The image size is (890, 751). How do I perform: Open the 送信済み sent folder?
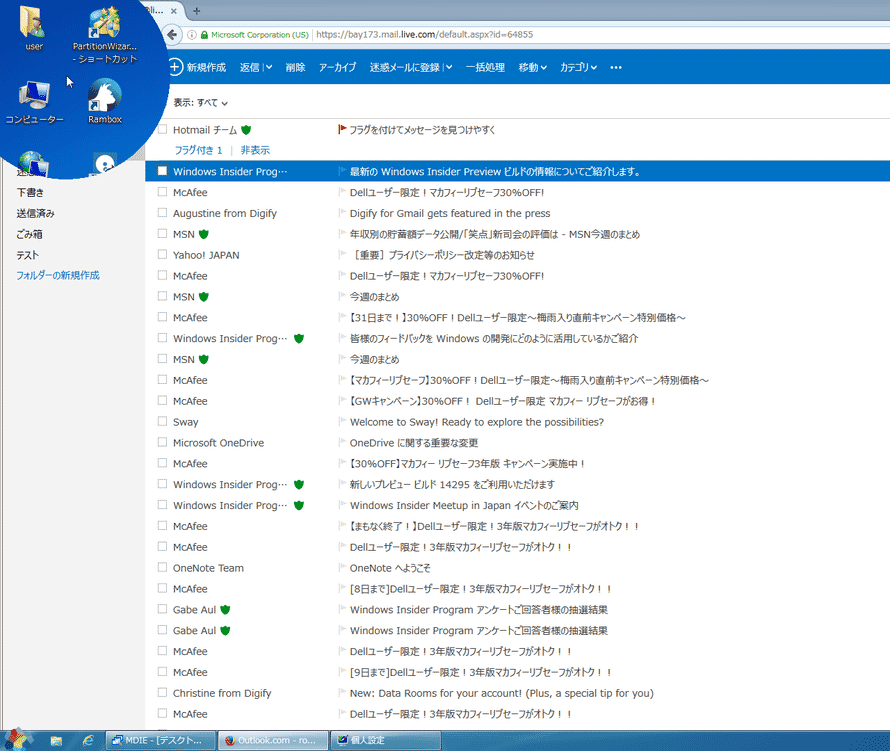35,213
